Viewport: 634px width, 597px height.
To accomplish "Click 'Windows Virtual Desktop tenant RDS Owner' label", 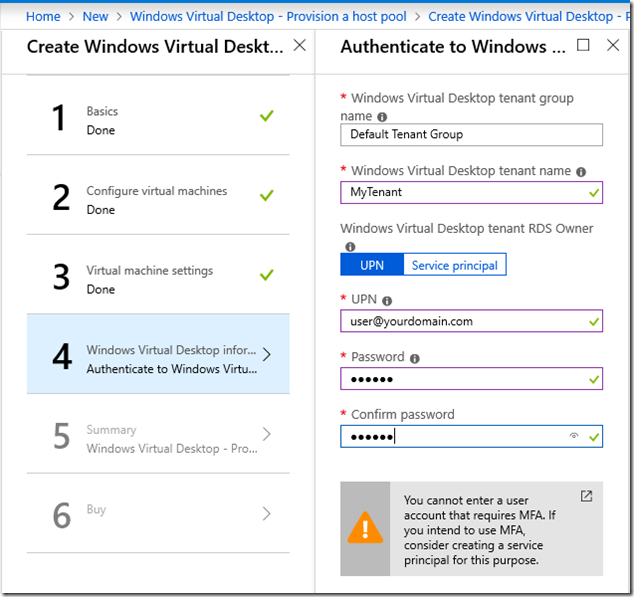I will [x=467, y=229].
